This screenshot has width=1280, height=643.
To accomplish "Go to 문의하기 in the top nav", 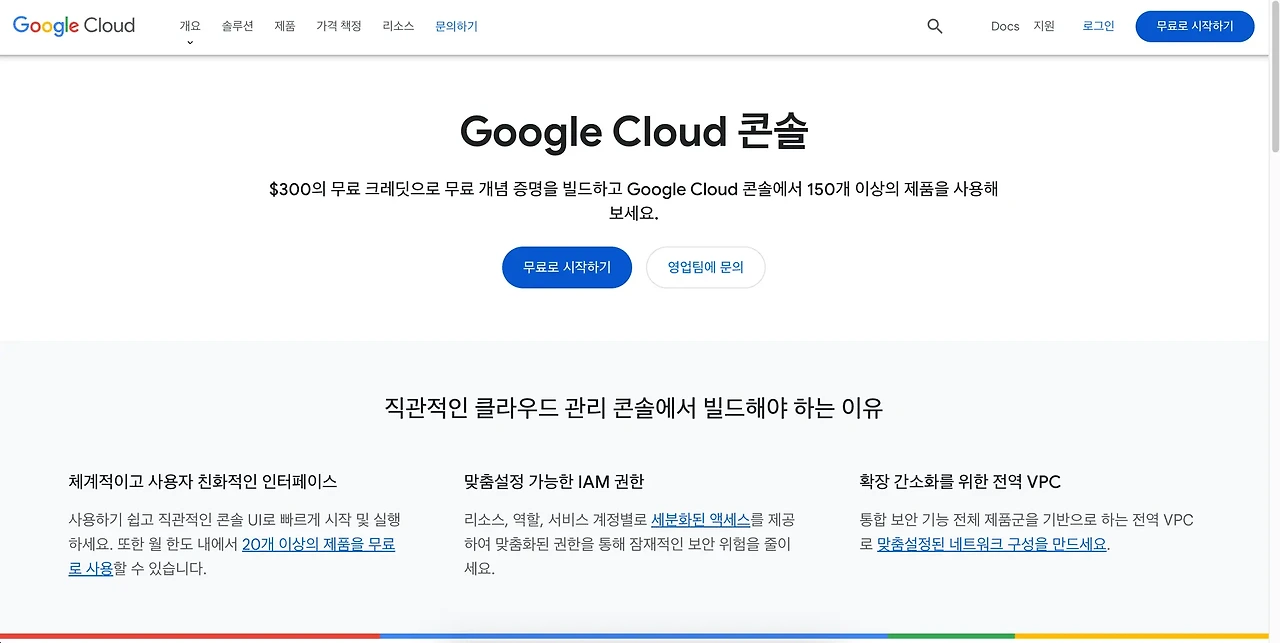I will (x=457, y=26).
